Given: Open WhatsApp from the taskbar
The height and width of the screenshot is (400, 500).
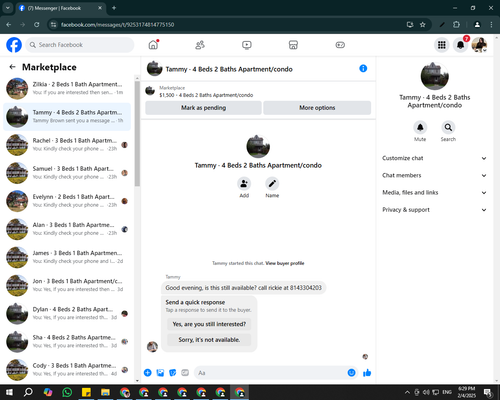Looking at the screenshot, I should click(67, 392).
